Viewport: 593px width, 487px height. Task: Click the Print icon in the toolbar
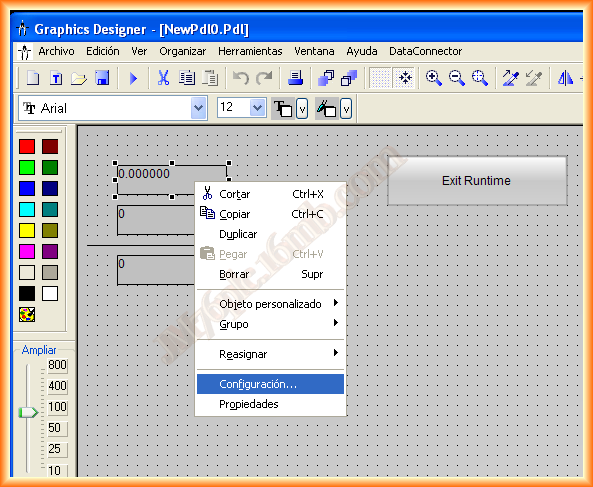(x=295, y=78)
